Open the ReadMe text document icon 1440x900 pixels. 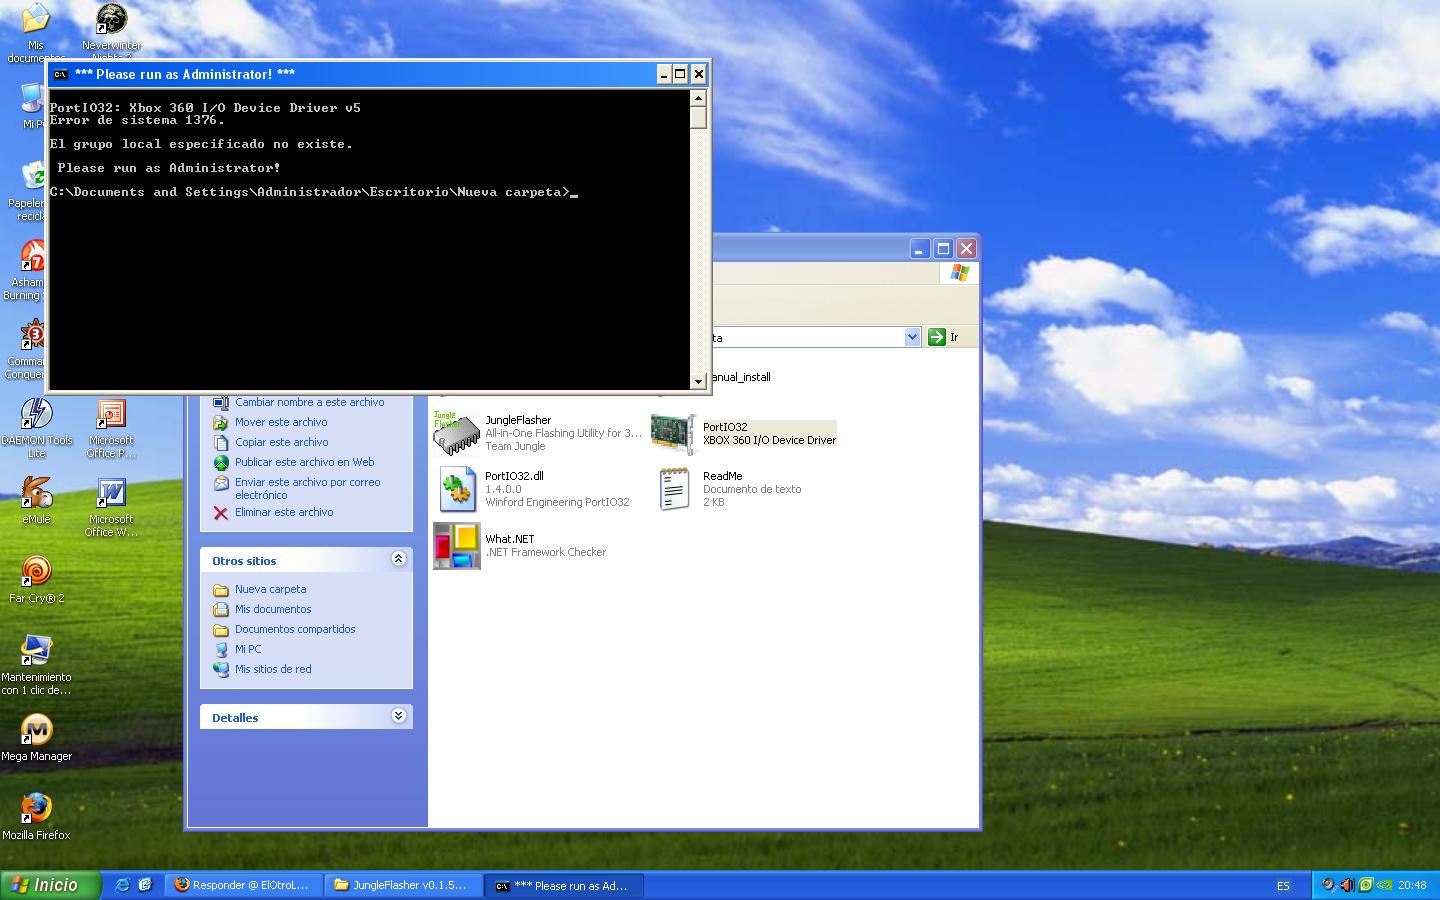(x=673, y=489)
